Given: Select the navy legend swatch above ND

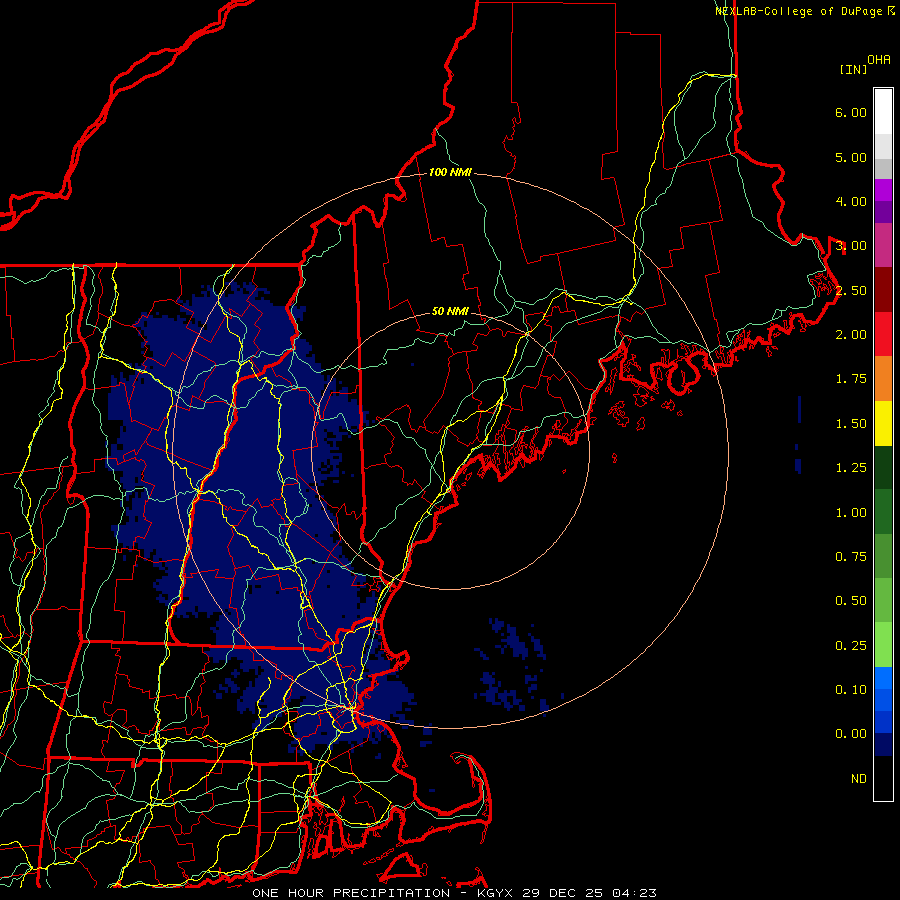Looking at the screenshot, I should coord(883,745).
